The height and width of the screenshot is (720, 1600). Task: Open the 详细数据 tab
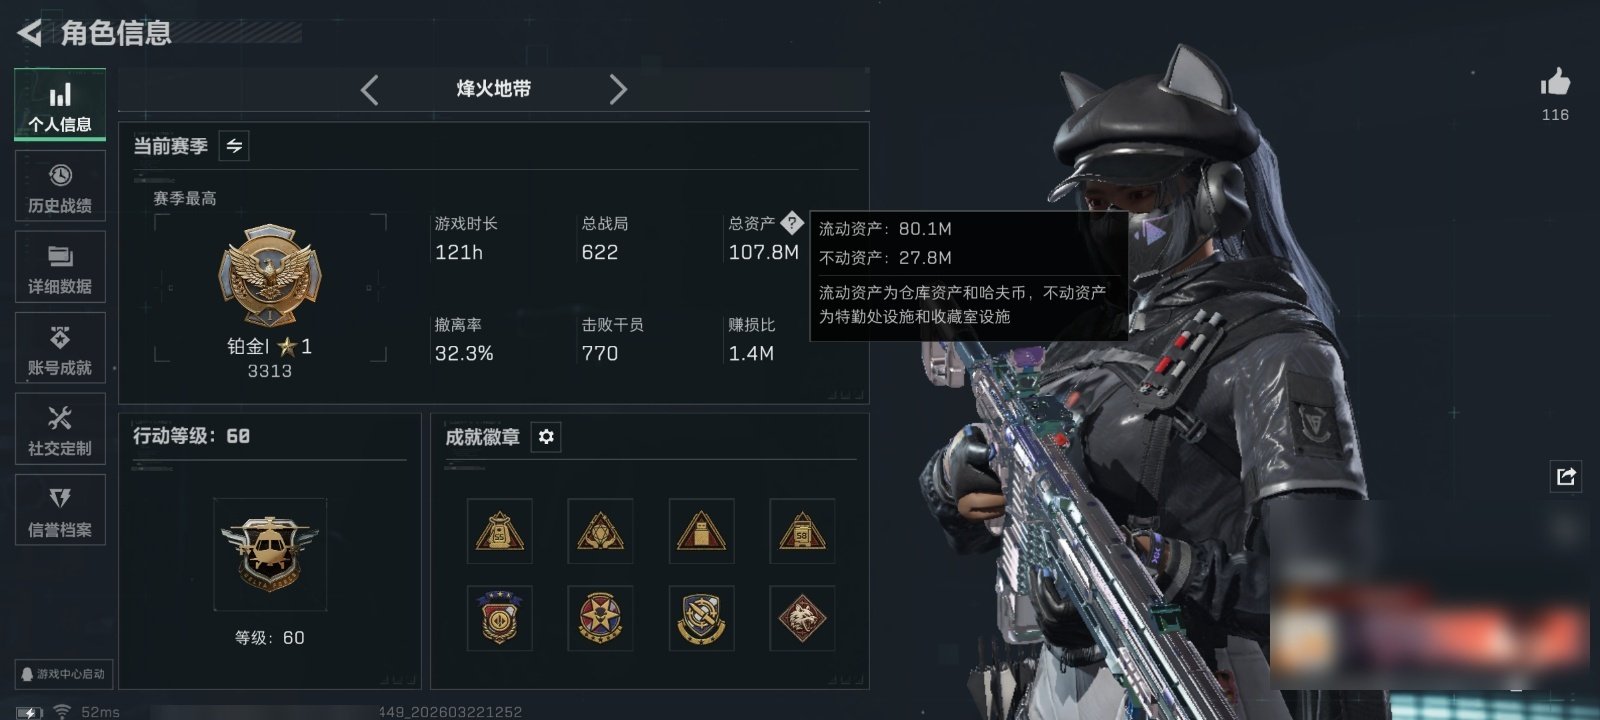[x=60, y=268]
